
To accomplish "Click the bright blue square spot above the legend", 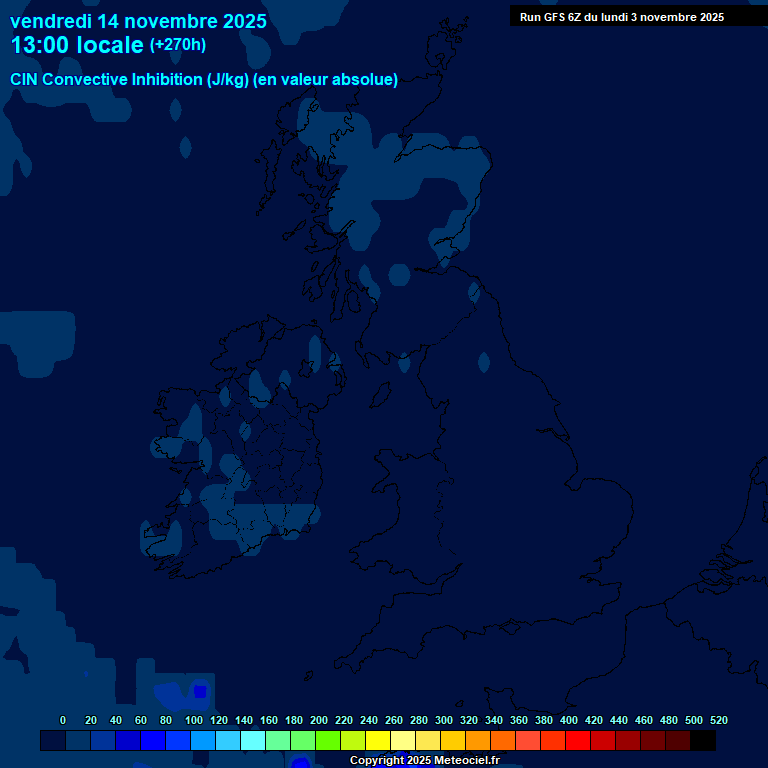I will click(200, 691).
